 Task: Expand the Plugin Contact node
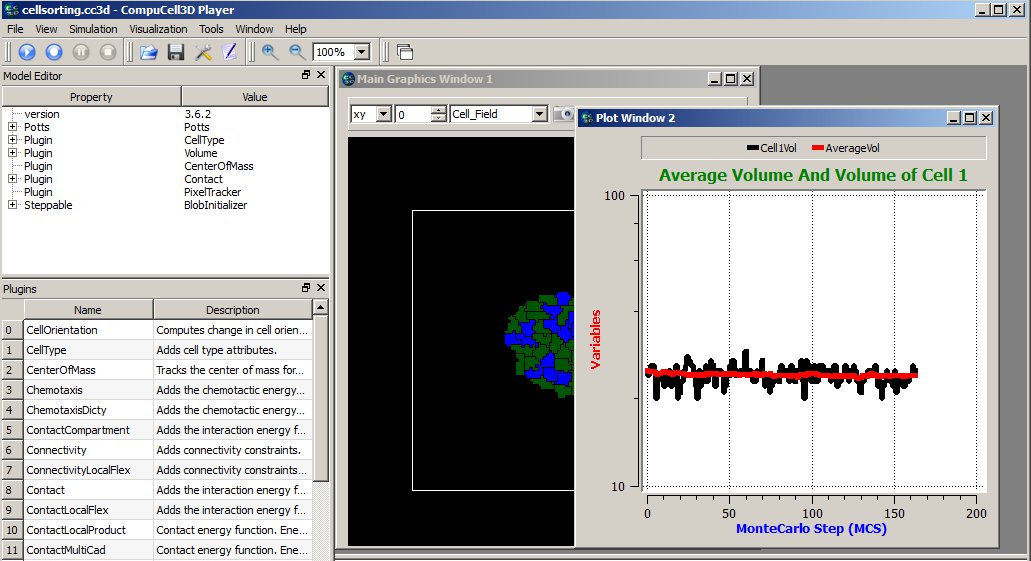12,179
